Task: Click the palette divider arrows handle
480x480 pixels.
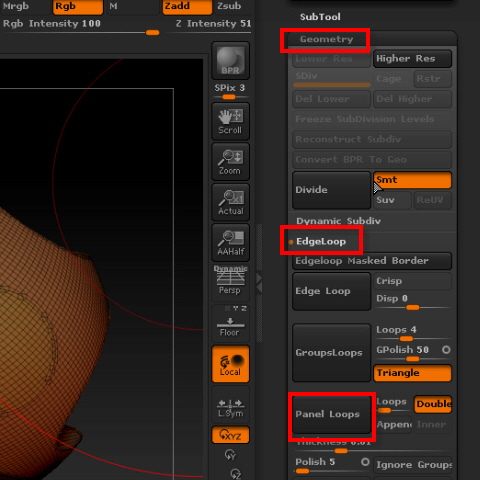Action: pos(259,283)
